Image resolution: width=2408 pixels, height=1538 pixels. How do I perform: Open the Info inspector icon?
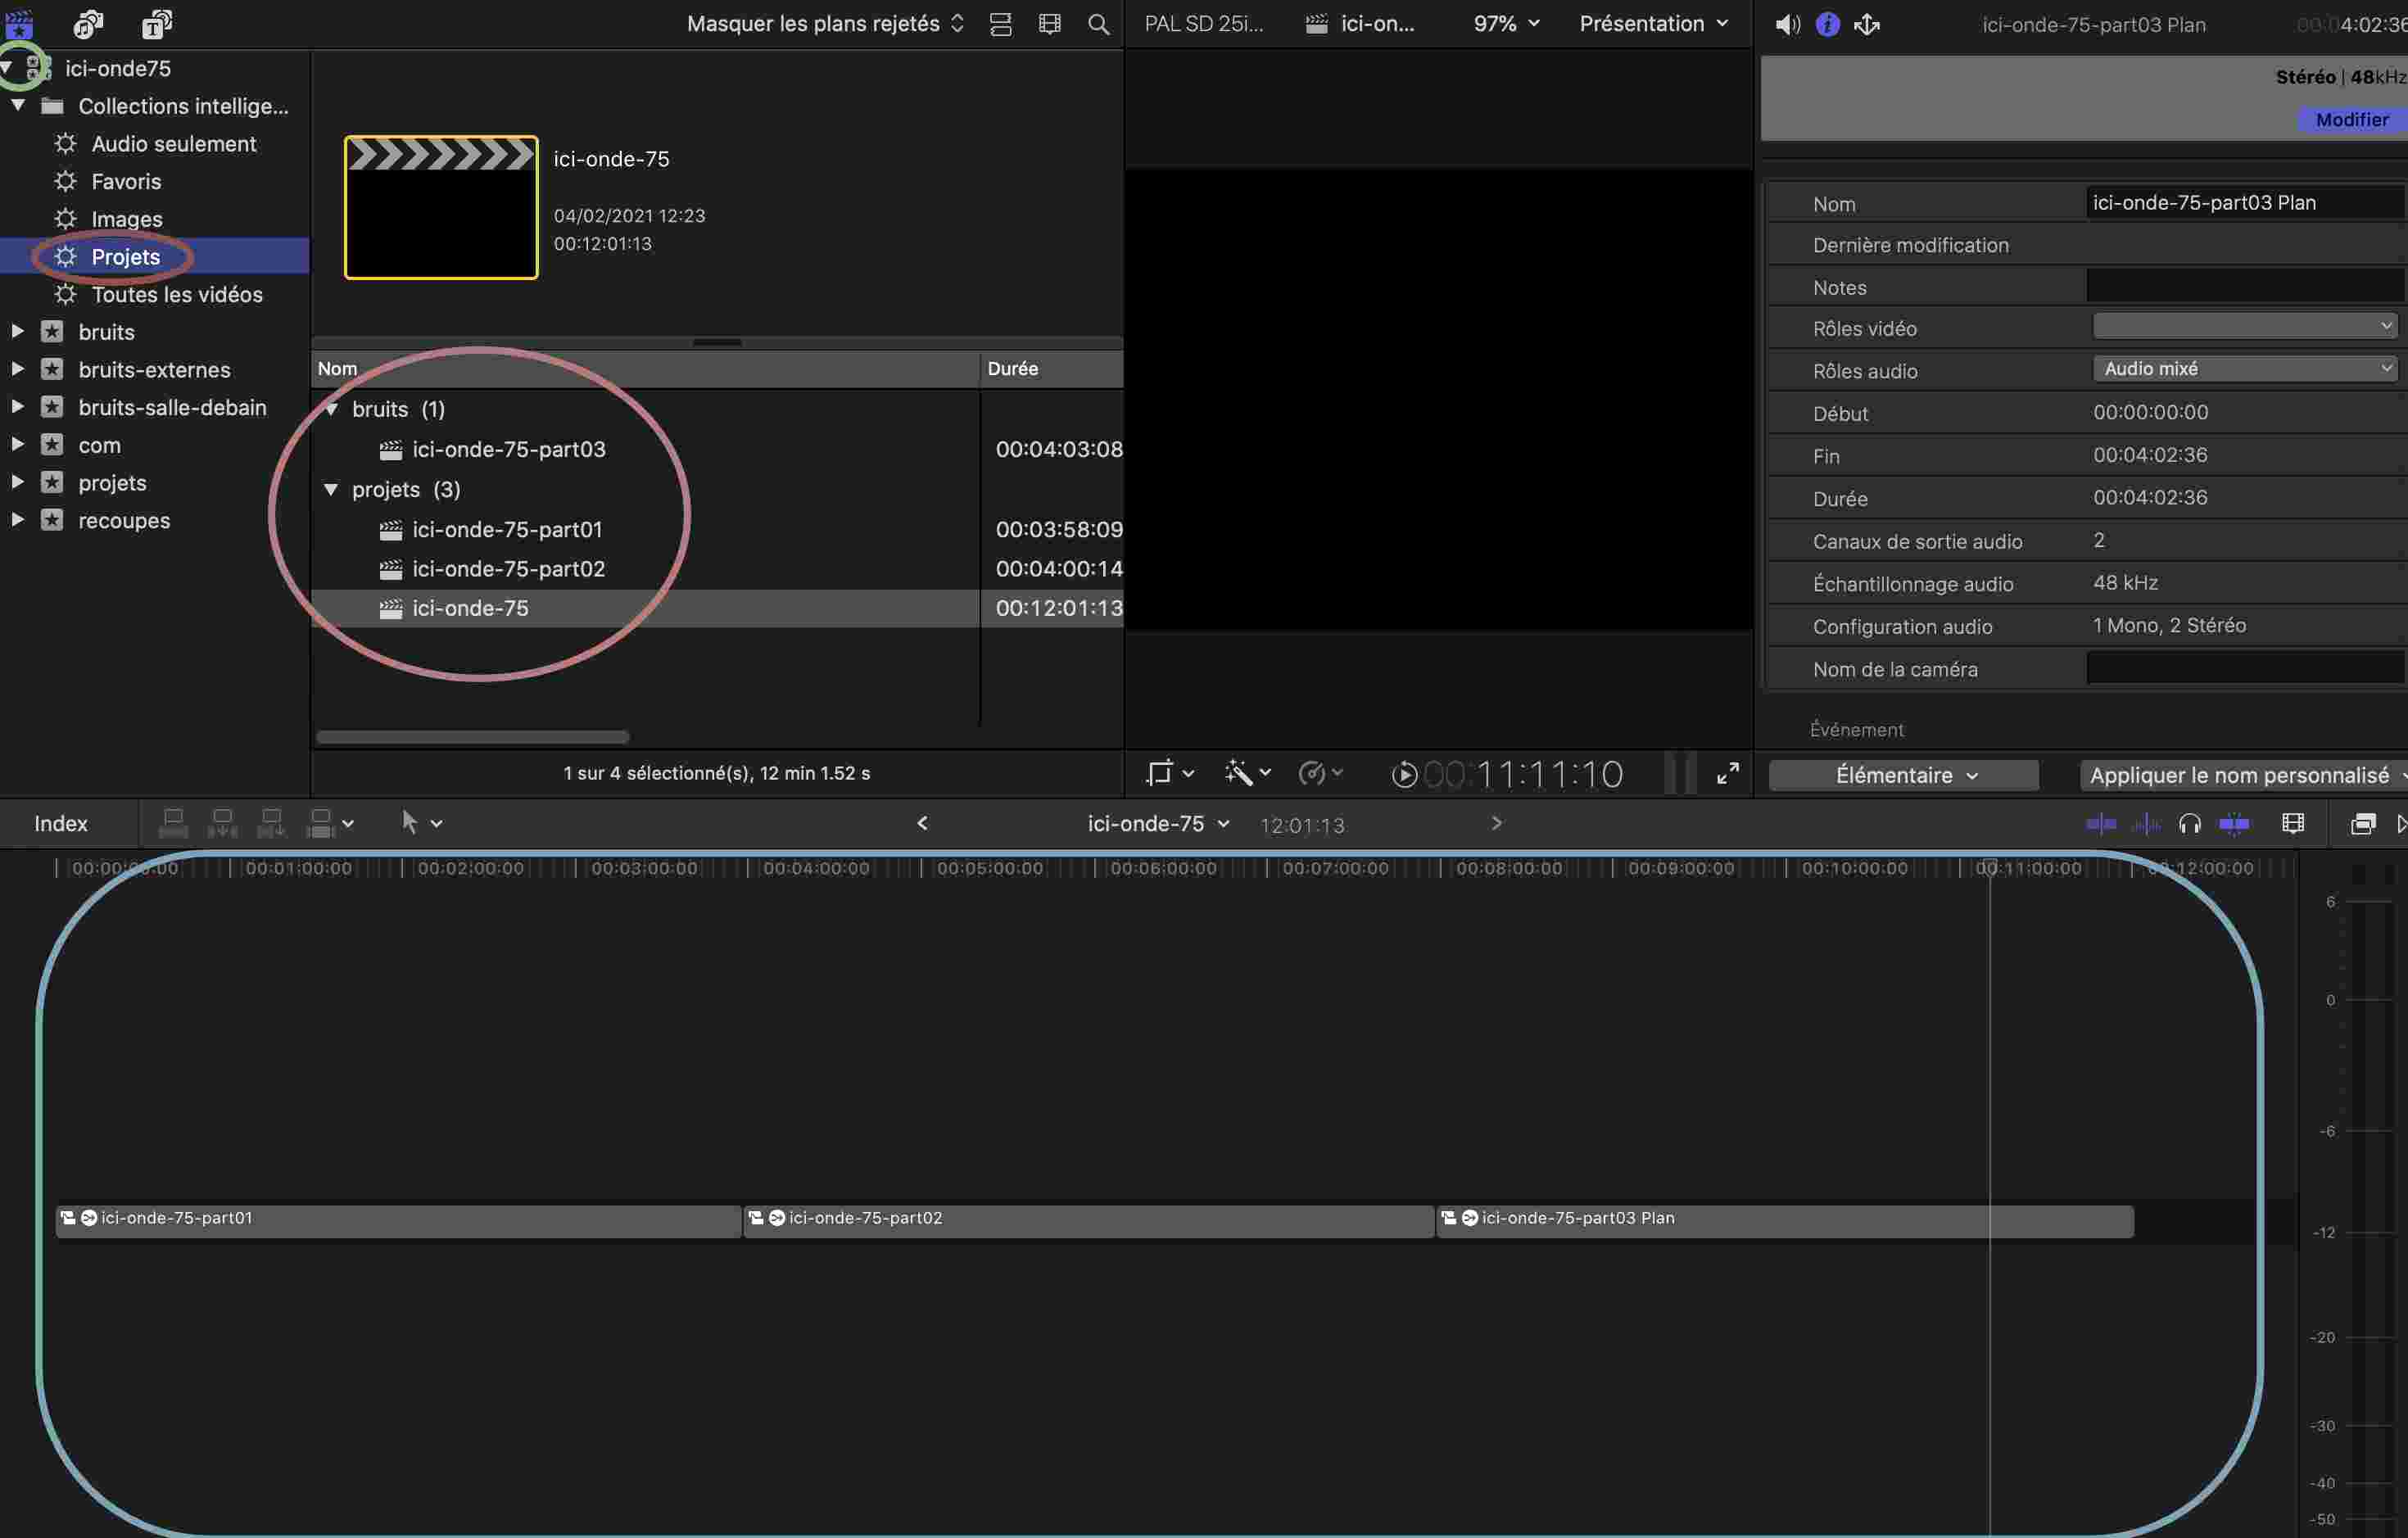tap(1827, 24)
